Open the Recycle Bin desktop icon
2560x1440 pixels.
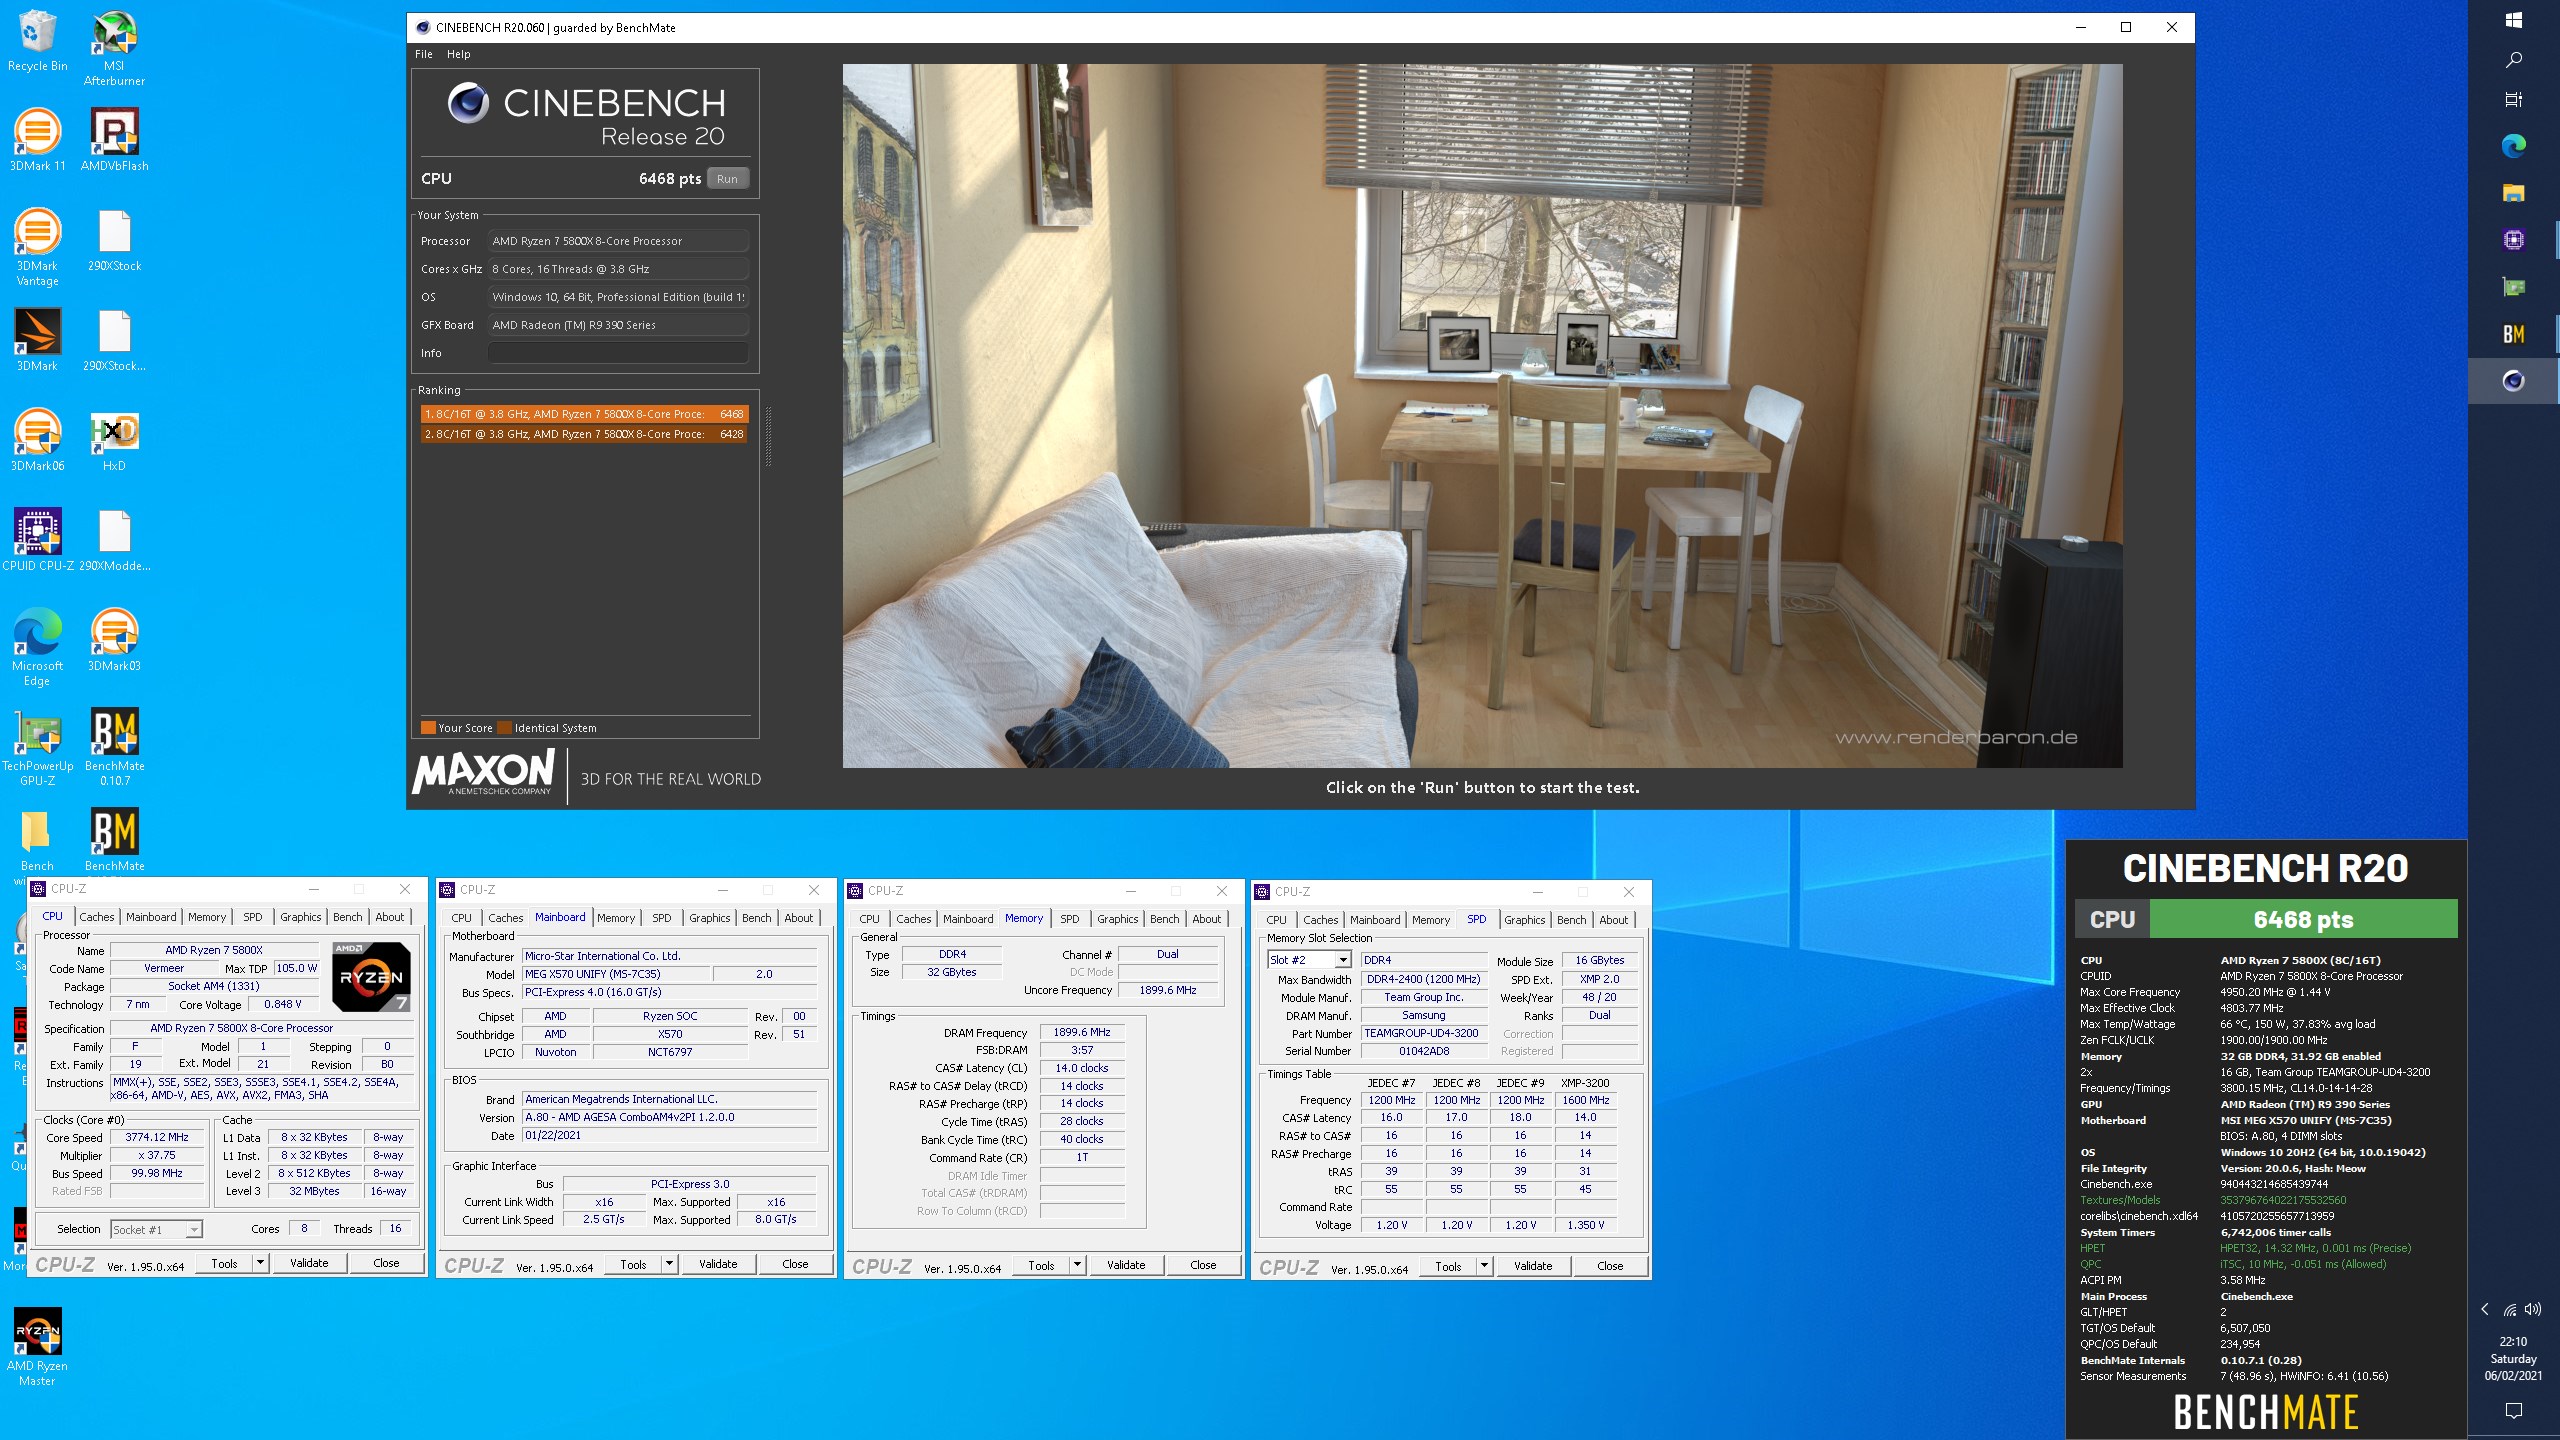37,42
